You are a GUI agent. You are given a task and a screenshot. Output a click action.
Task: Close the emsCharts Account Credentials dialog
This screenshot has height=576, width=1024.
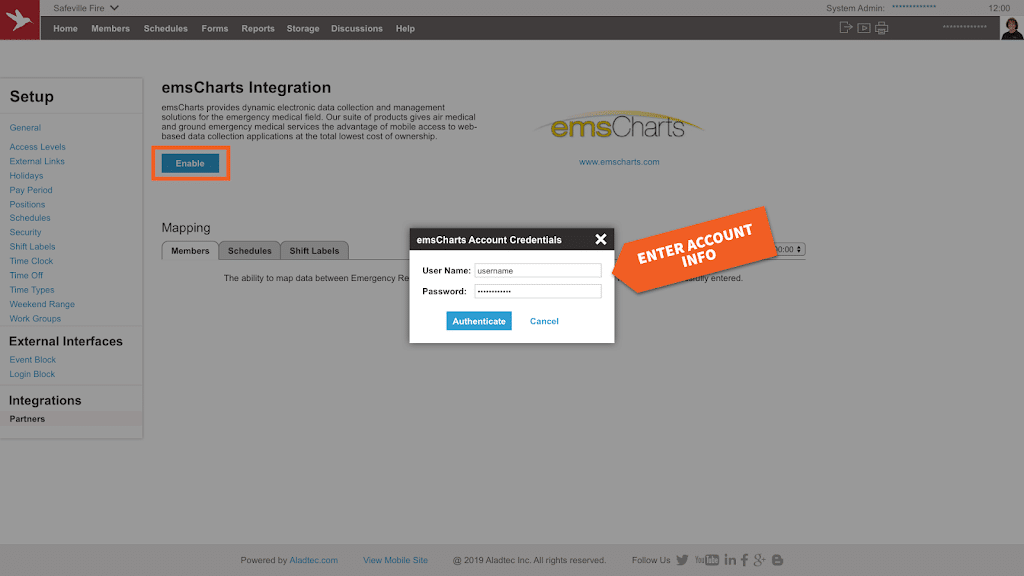pos(601,240)
